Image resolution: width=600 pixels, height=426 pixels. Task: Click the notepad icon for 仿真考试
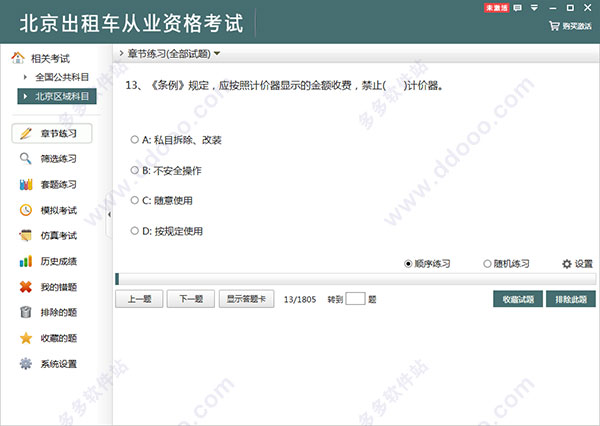tap(26, 235)
